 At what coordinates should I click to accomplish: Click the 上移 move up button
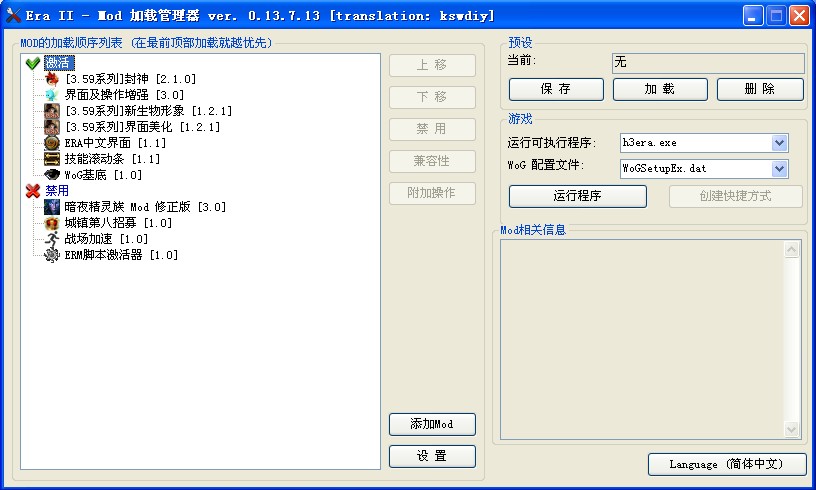(x=432, y=65)
